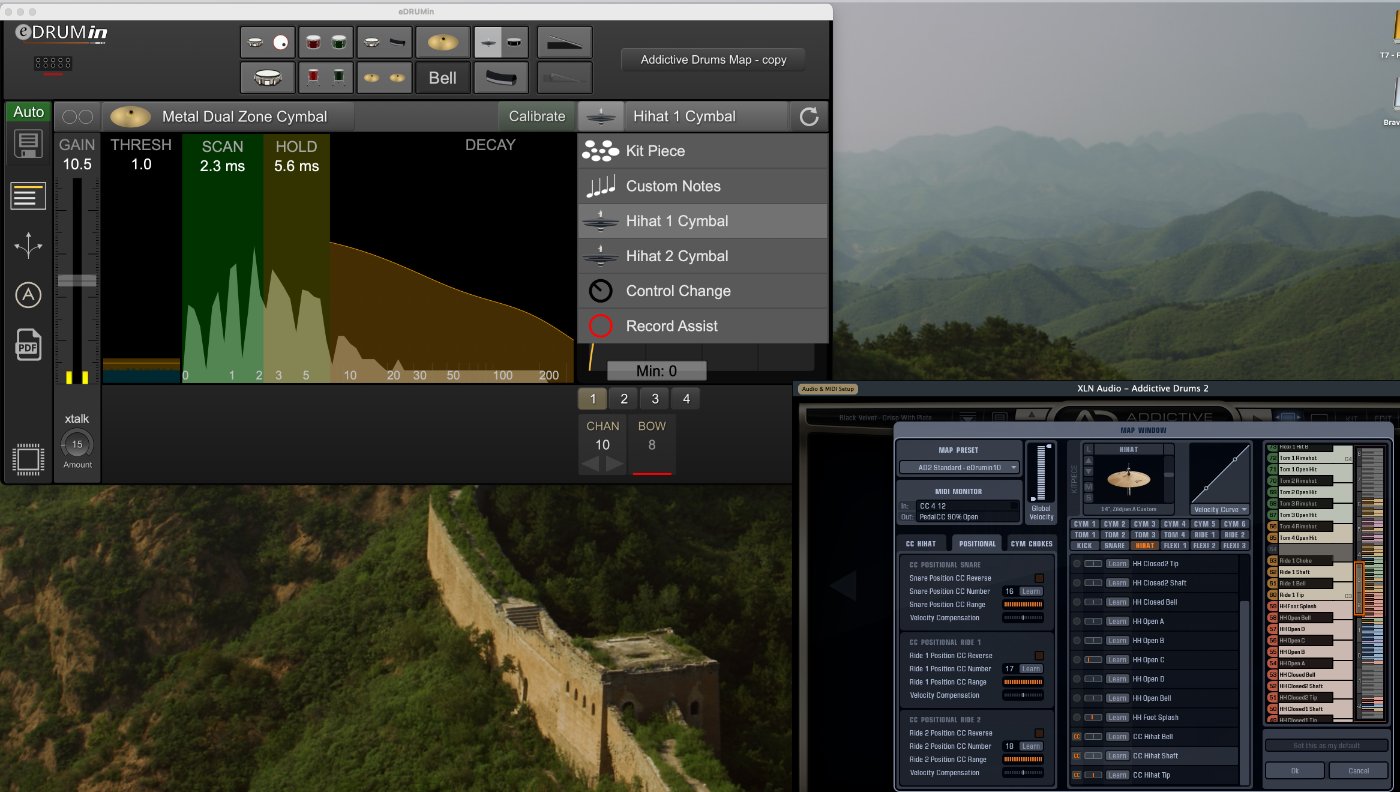Click the CC icon beside CC Hihat Tip
This screenshot has height=792, width=1400.
1078,775
